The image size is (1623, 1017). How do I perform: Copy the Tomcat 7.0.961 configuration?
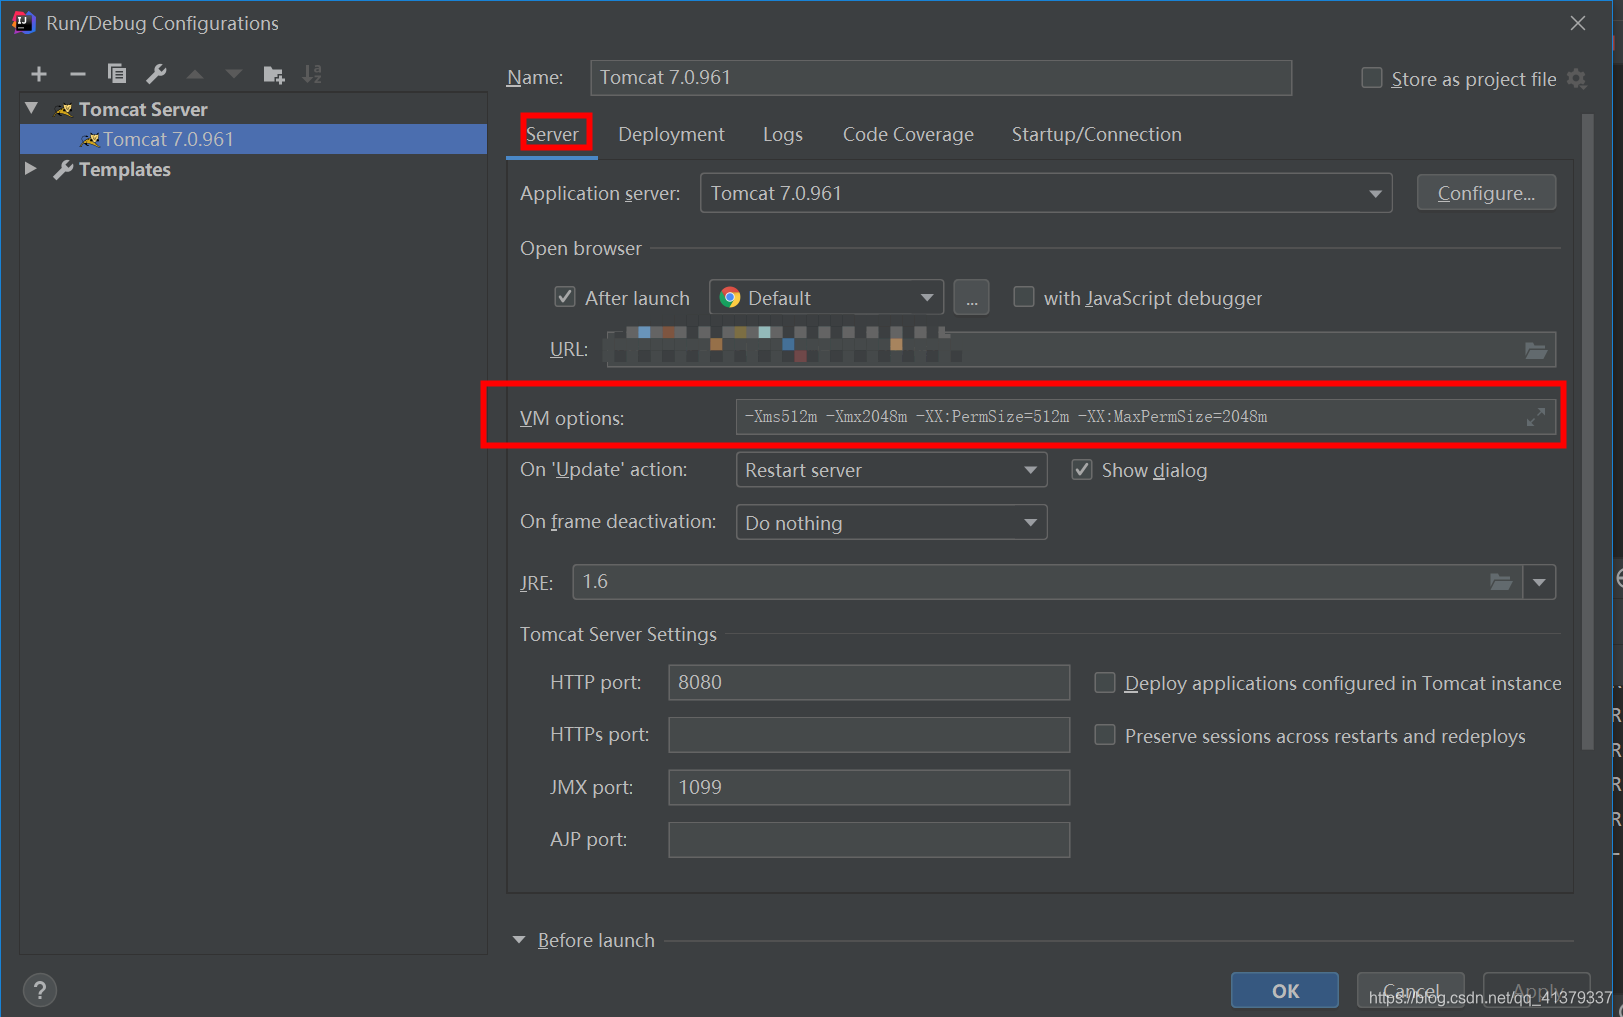116,73
